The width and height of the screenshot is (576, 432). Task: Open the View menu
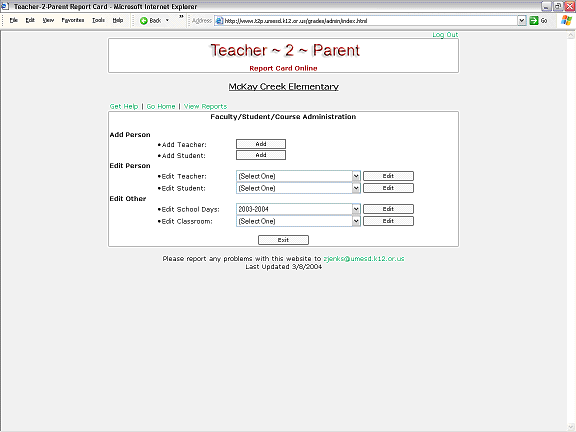pos(48,21)
